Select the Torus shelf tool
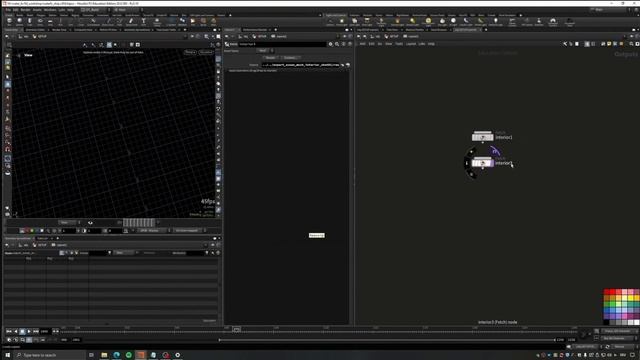 (x=40, y=21)
